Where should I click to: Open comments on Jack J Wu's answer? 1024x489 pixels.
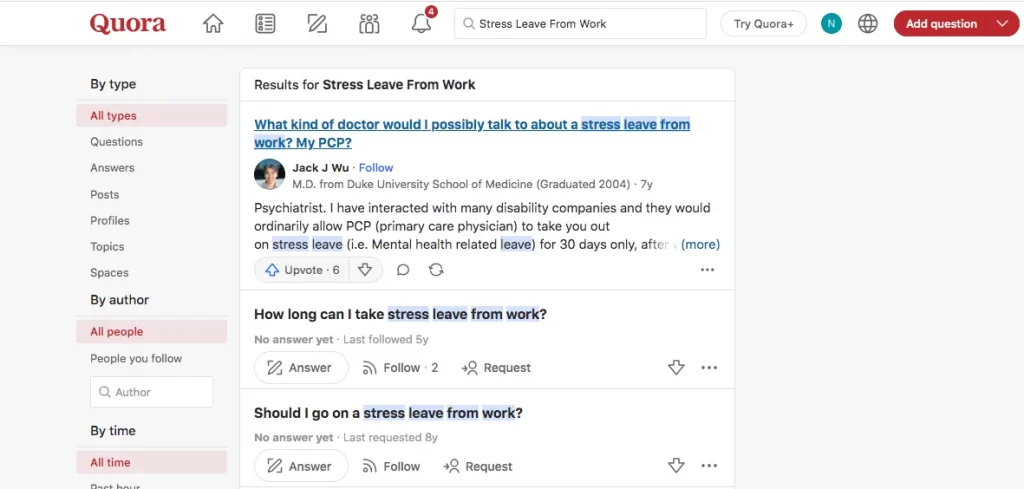[403, 270]
